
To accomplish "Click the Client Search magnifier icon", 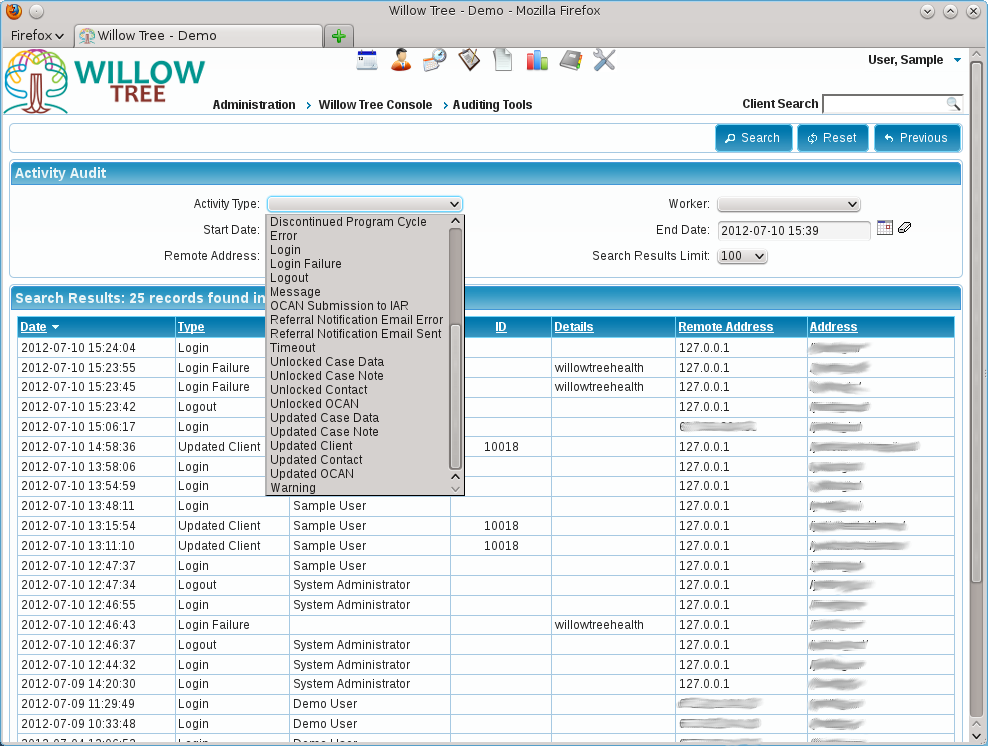I will click(953, 104).
